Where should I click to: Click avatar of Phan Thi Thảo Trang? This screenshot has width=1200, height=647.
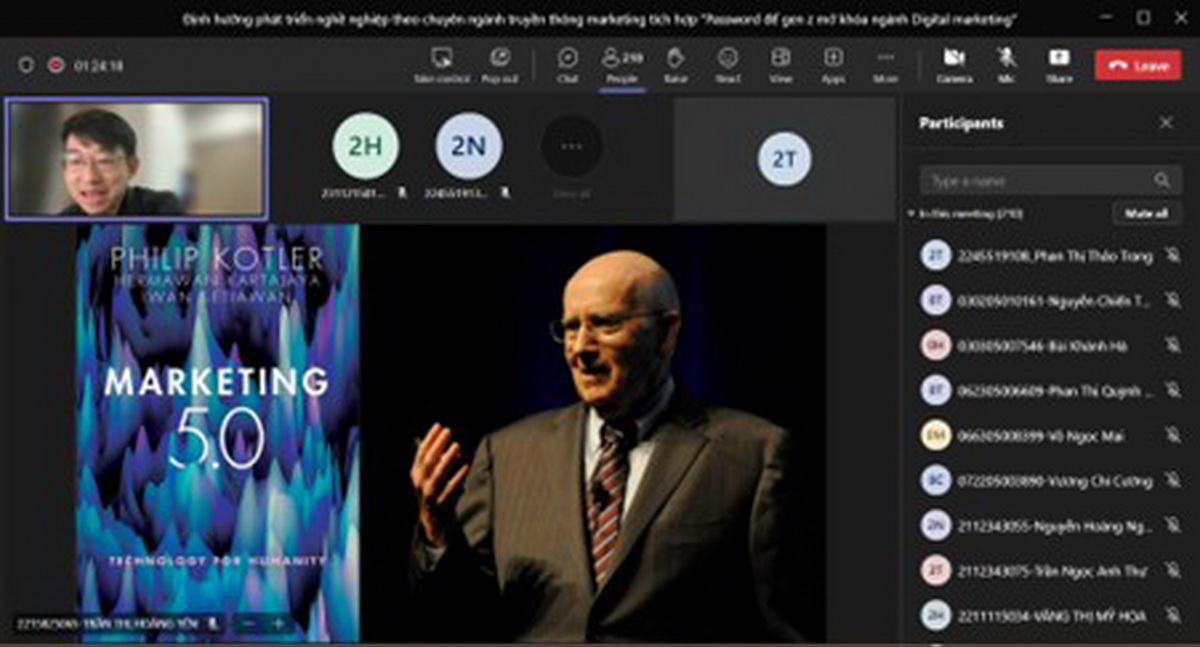coord(936,256)
